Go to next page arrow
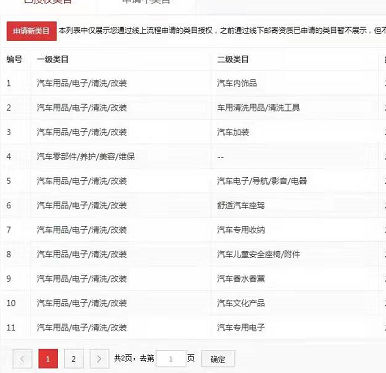This screenshot has width=386, height=373. pos(99,359)
